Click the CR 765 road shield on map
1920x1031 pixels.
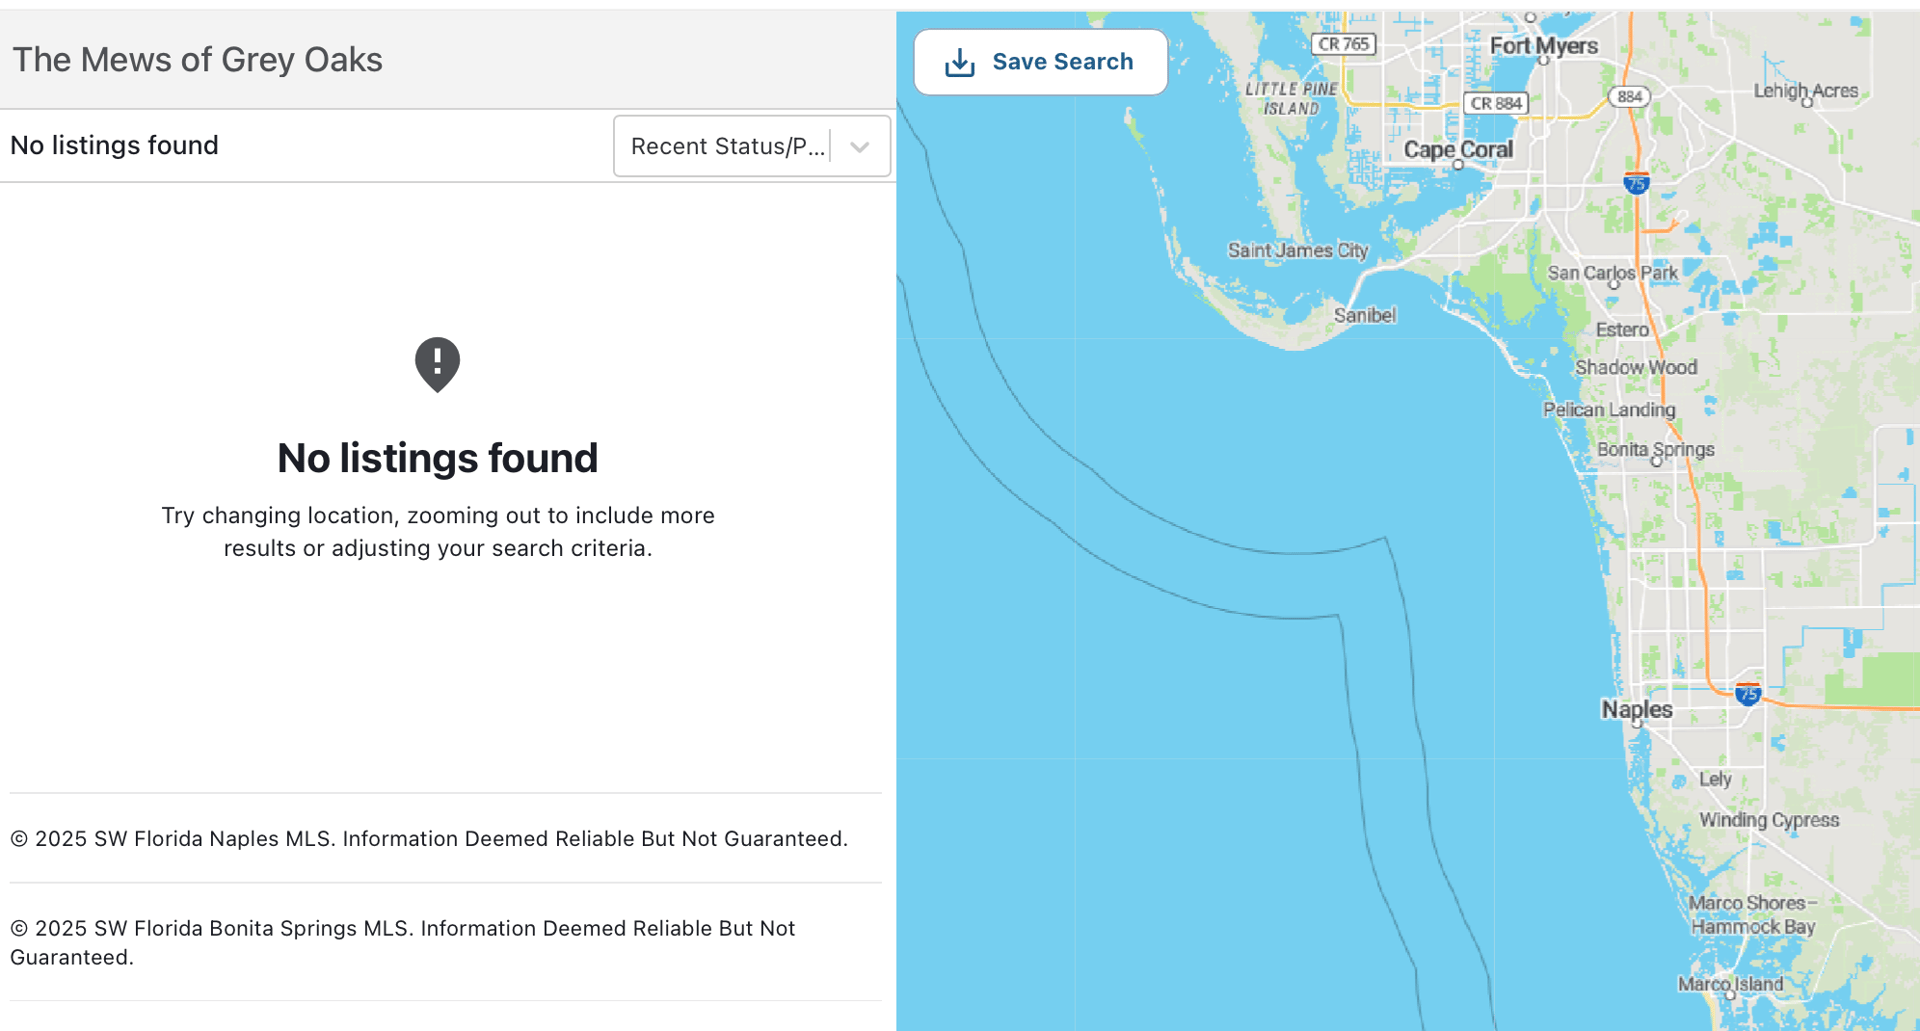coord(1343,44)
